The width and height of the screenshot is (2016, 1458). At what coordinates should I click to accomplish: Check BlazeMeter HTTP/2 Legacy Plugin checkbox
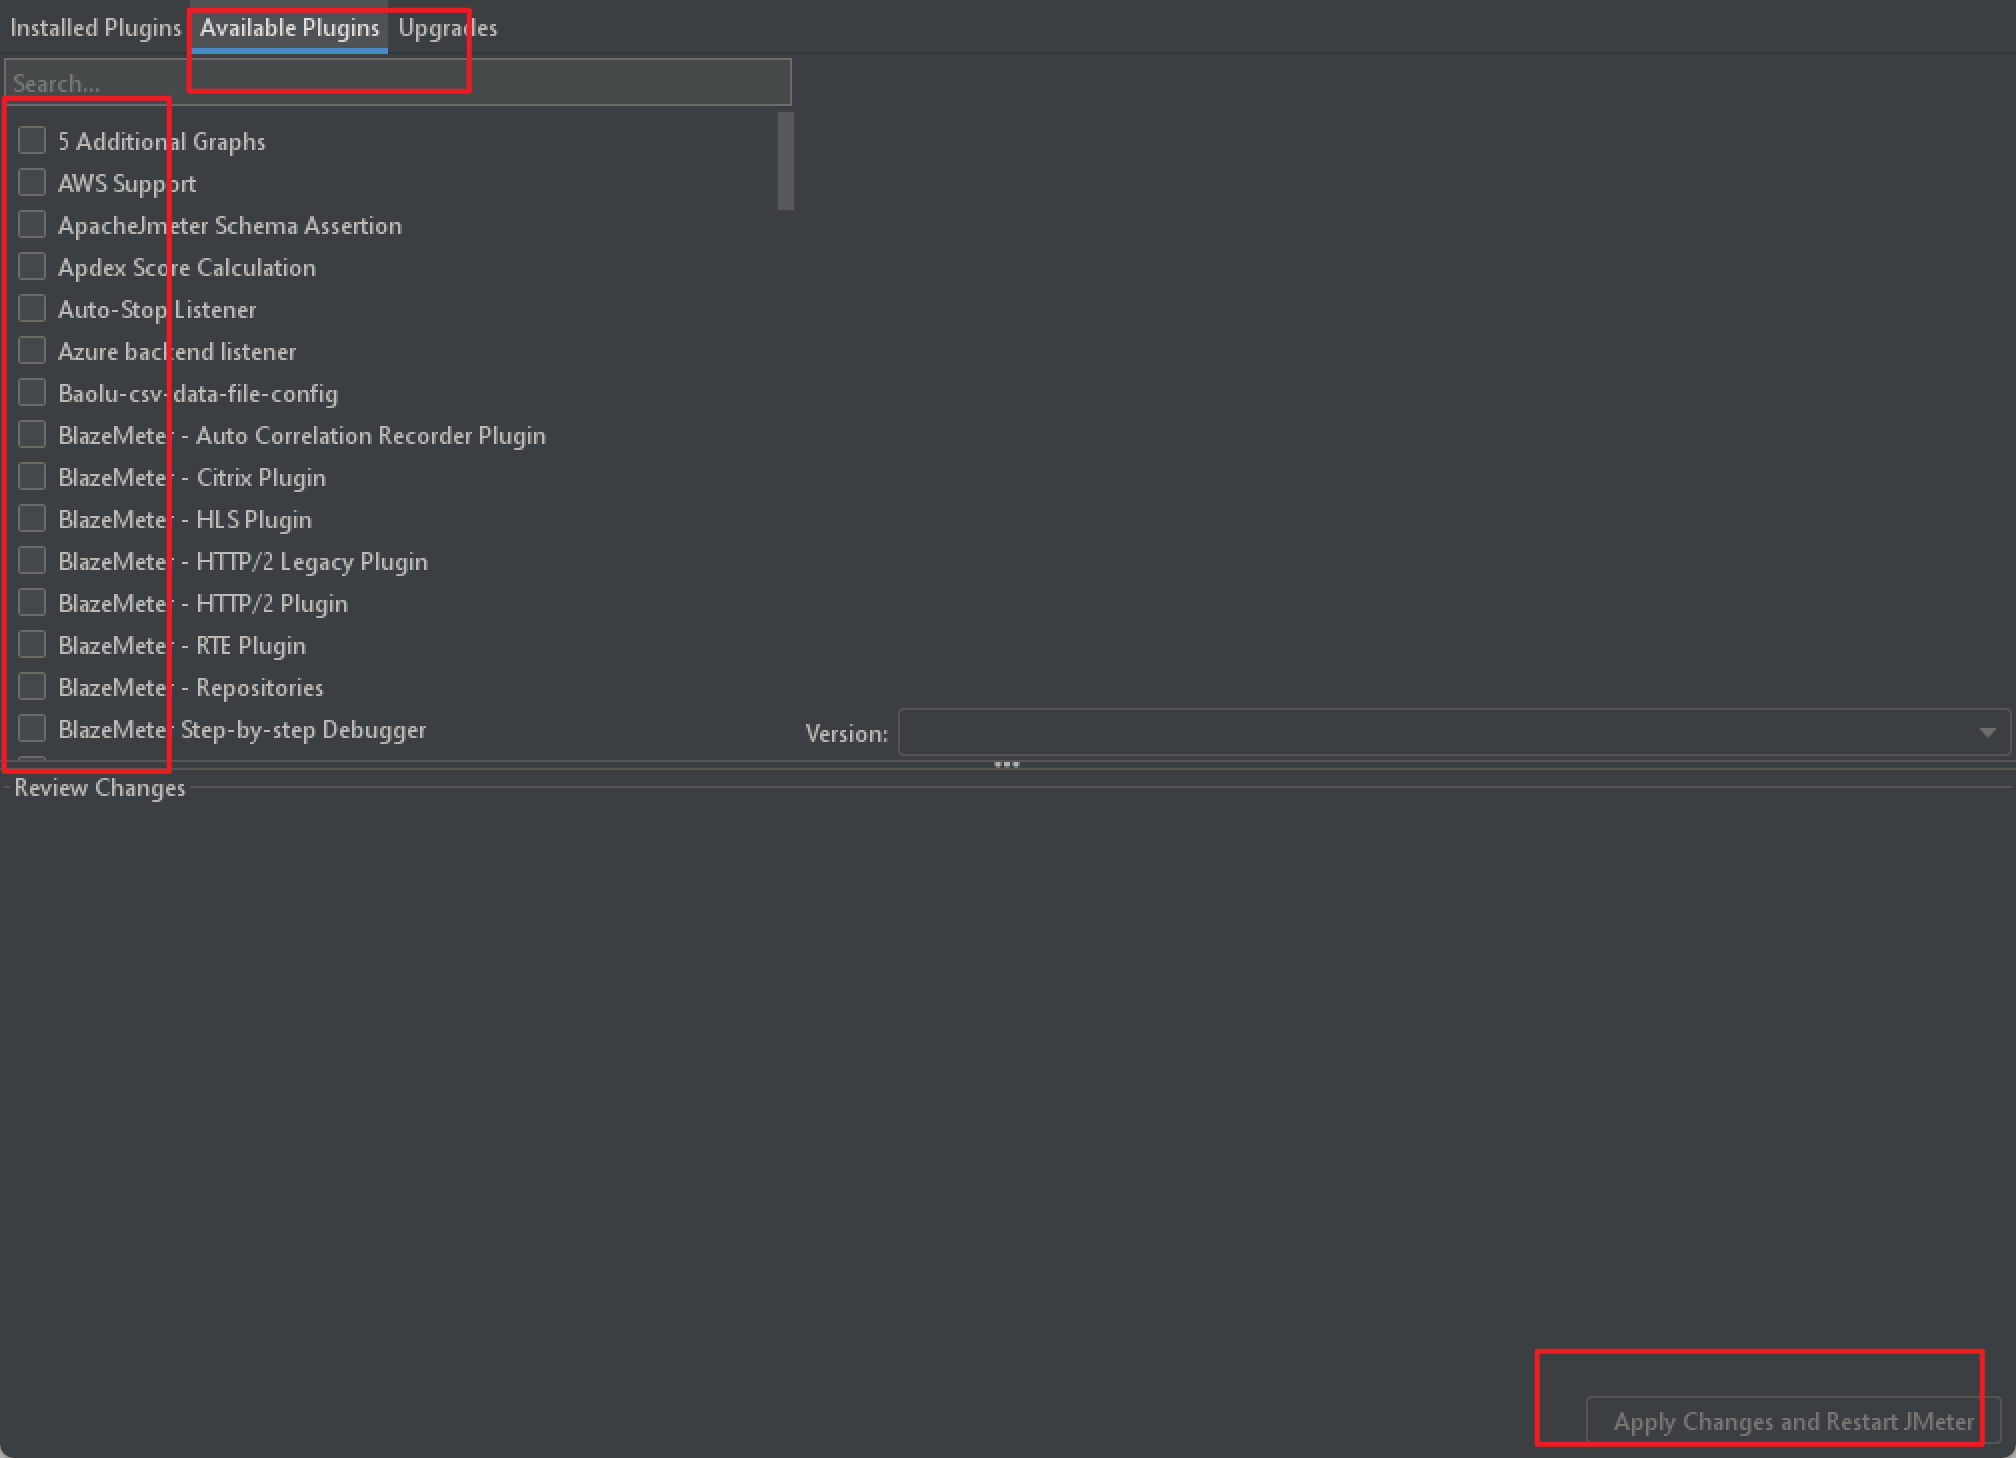(32, 560)
